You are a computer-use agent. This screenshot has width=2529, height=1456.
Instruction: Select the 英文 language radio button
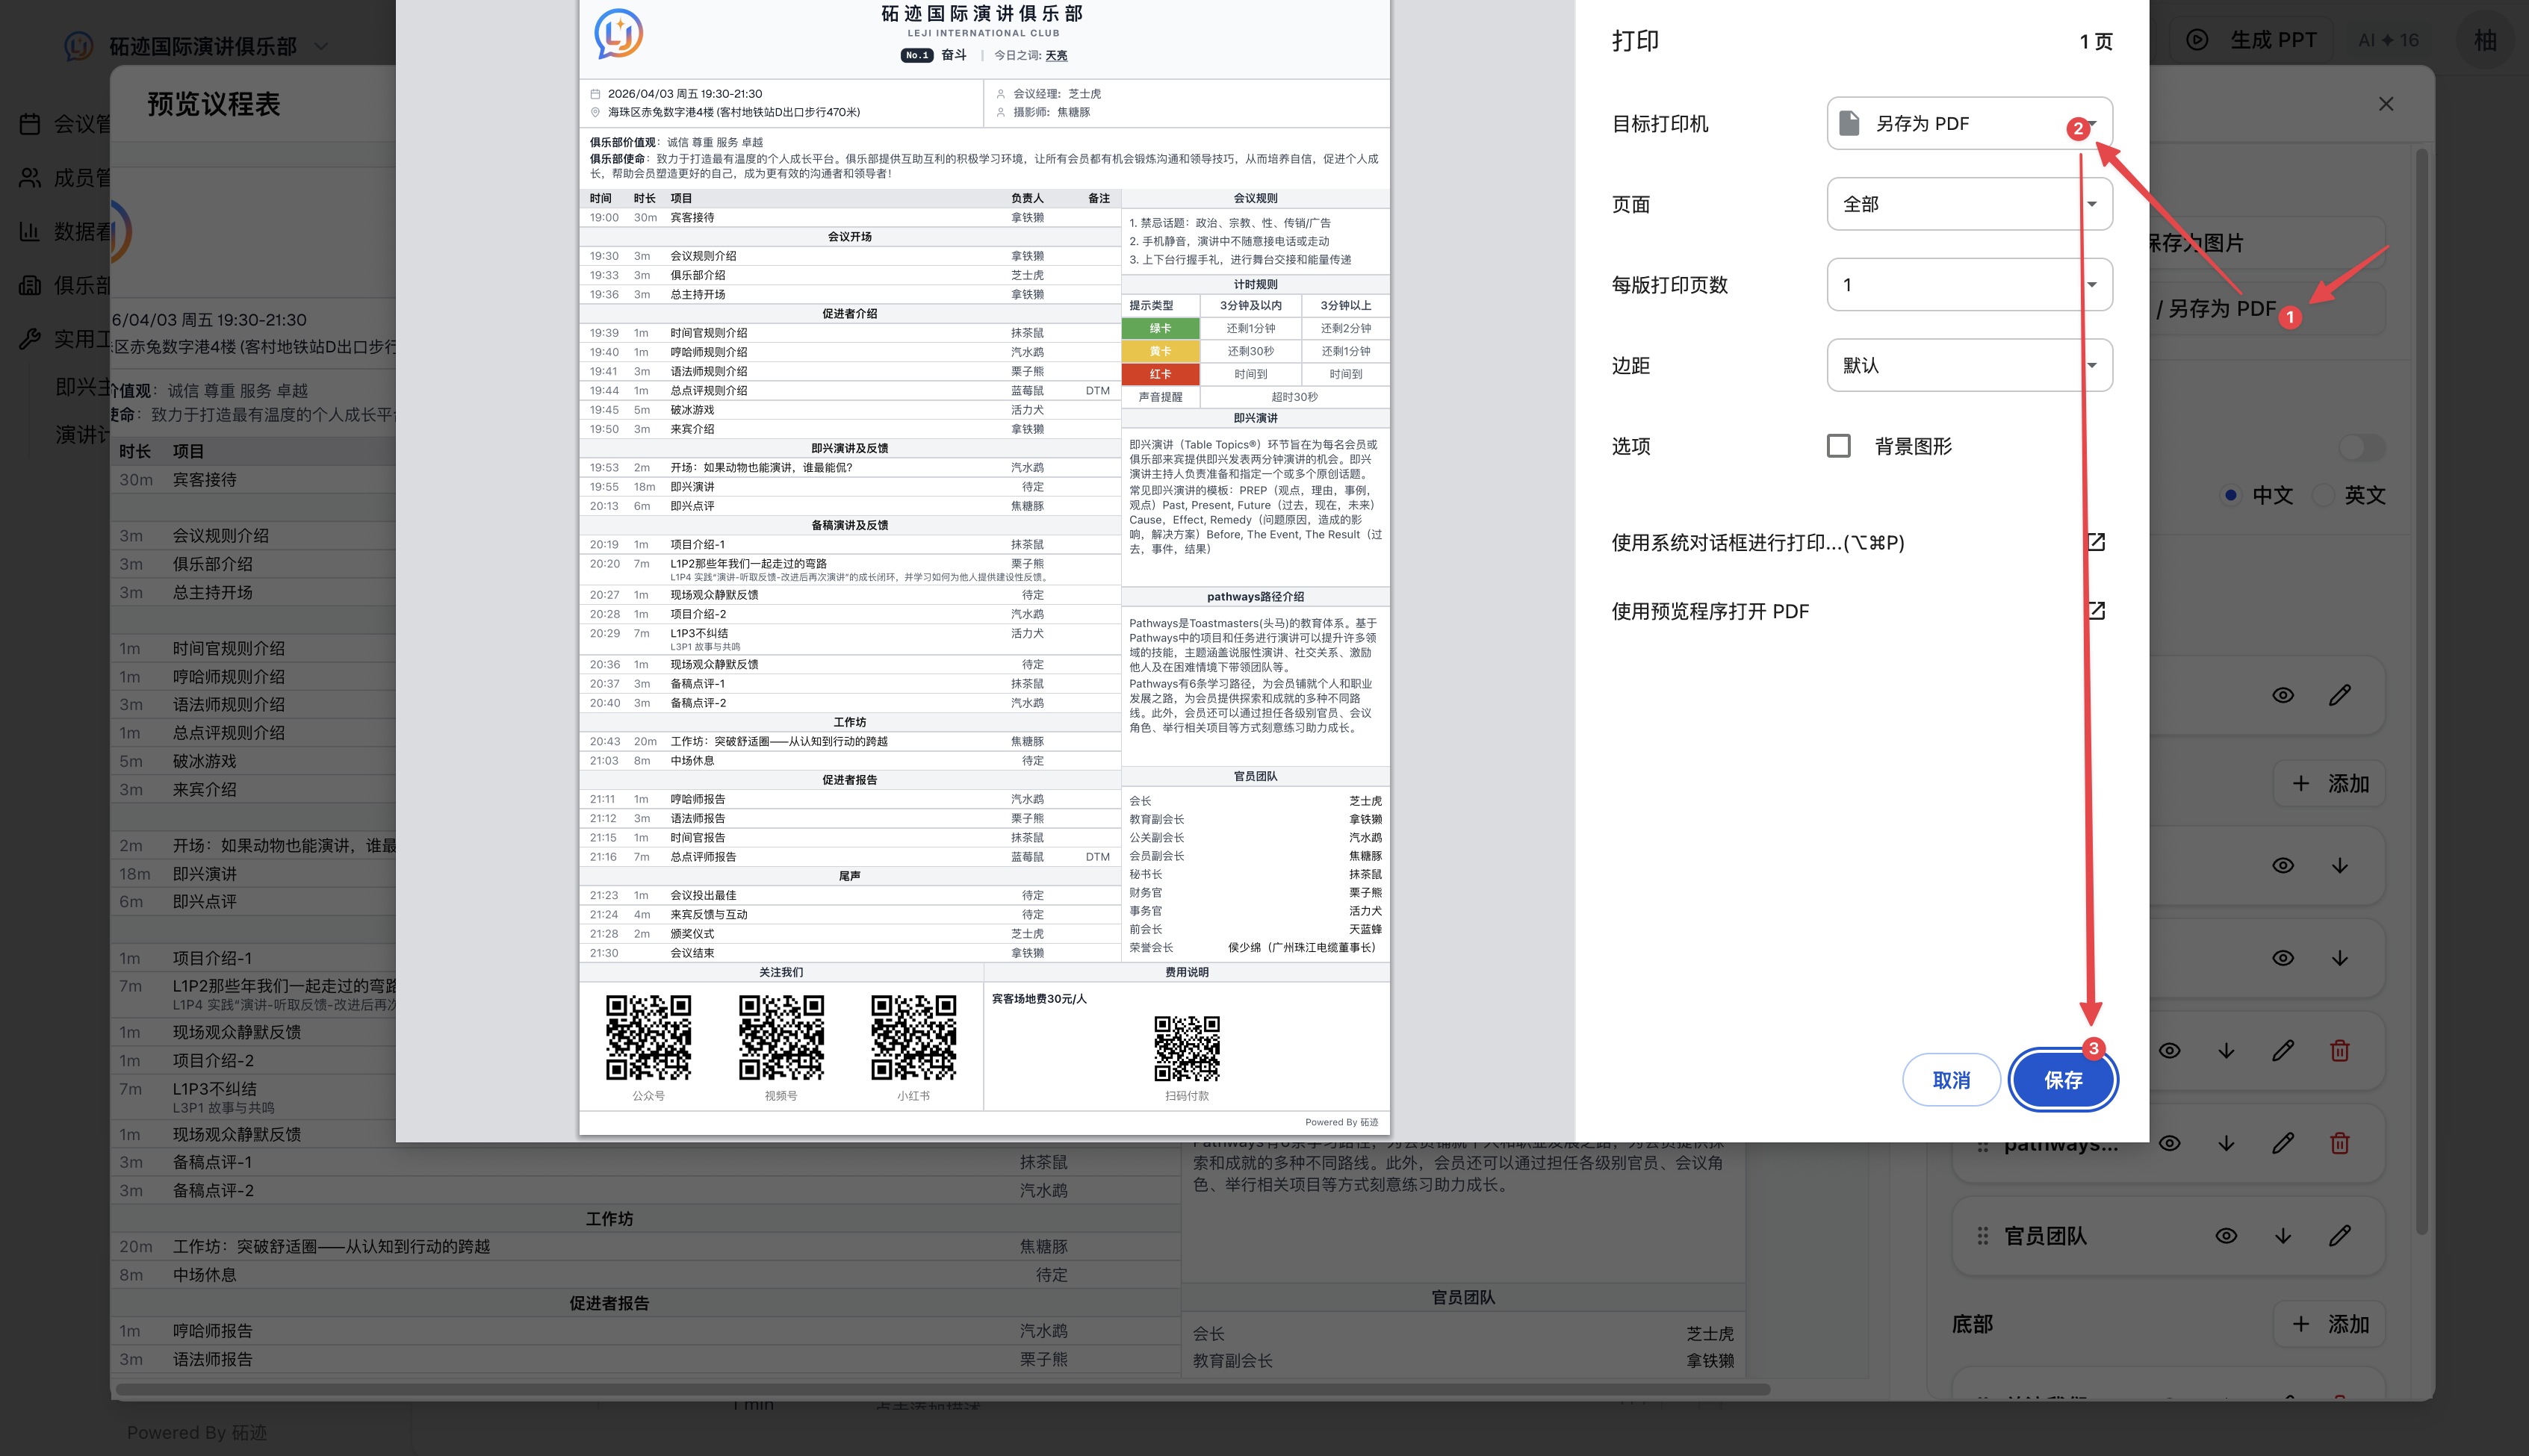coord(2323,495)
